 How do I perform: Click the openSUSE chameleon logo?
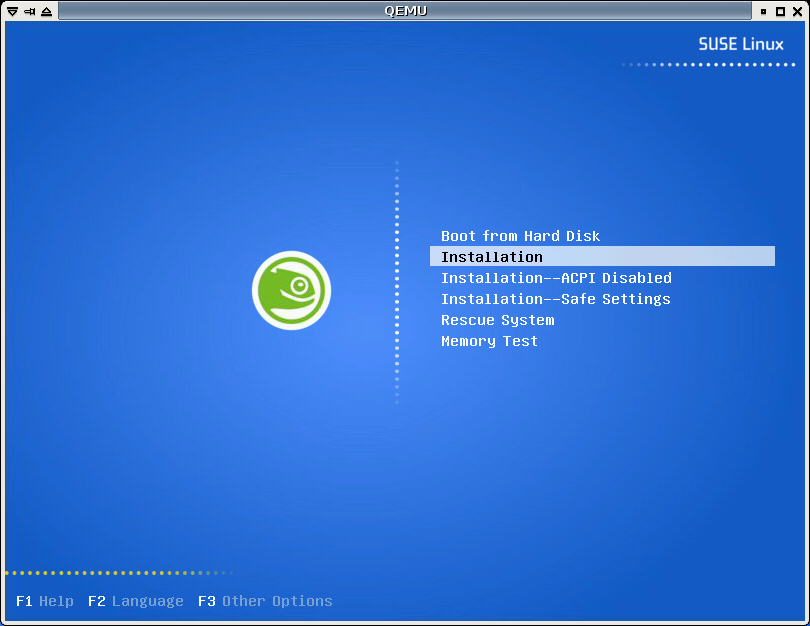coord(291,290)
